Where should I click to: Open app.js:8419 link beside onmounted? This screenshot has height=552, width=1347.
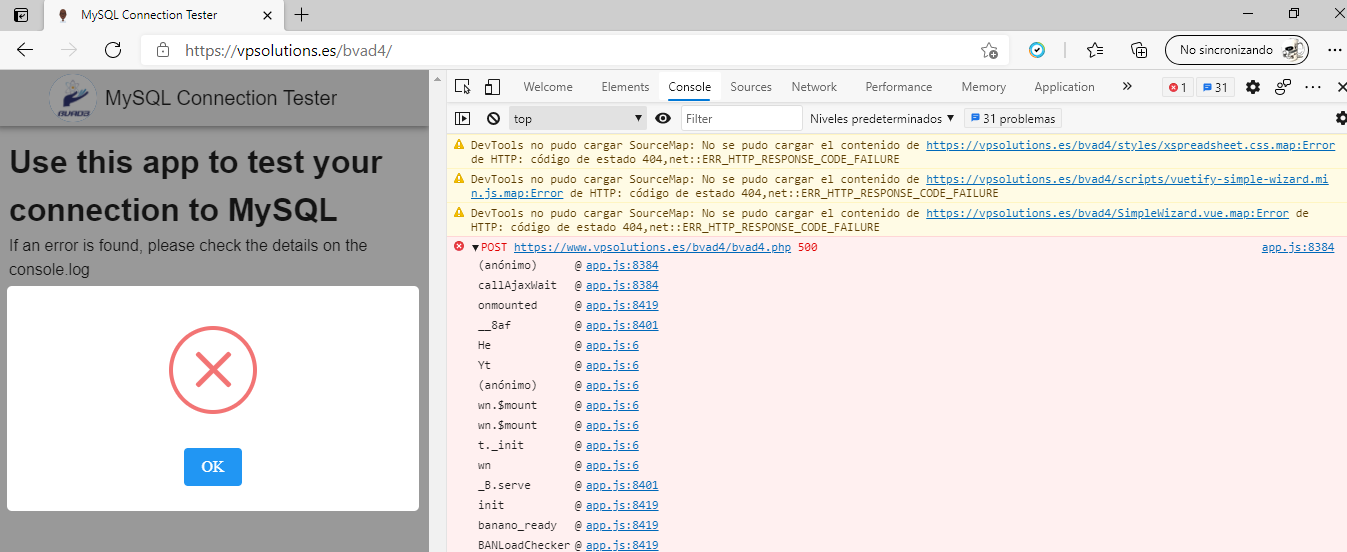coord(622,305)
